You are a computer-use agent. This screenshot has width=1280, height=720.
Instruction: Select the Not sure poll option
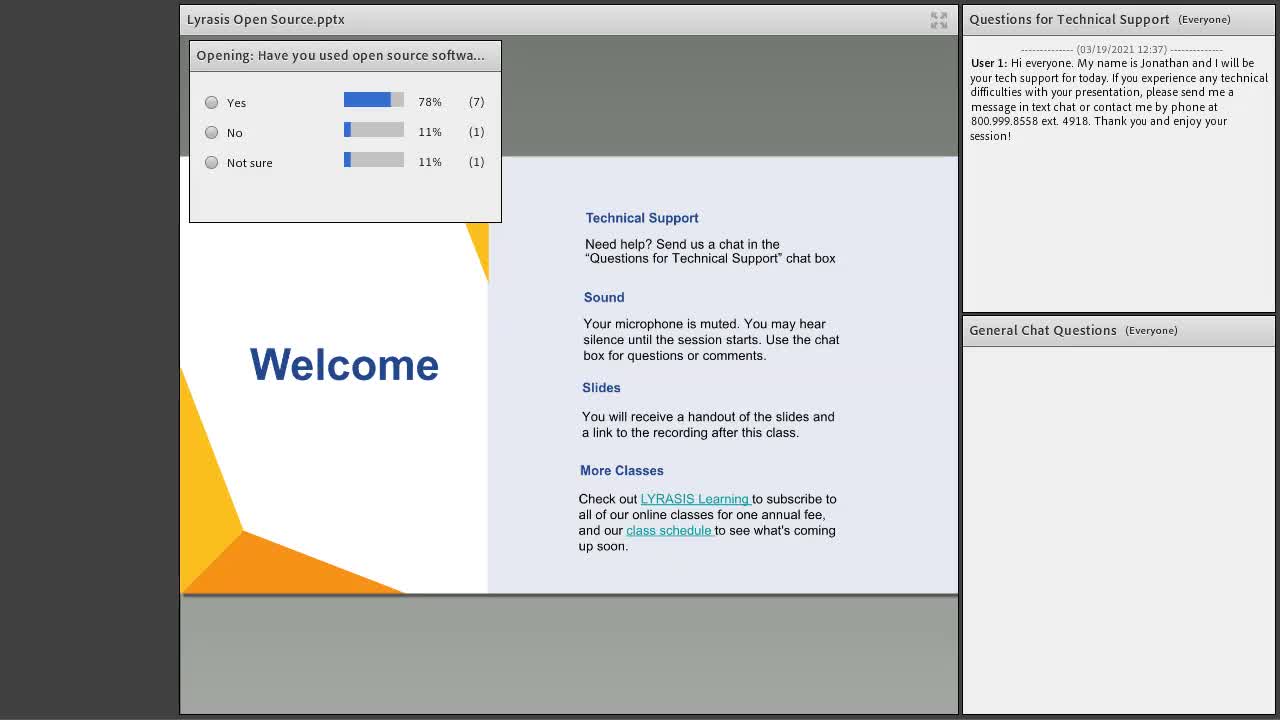click(x=211, y=162)
